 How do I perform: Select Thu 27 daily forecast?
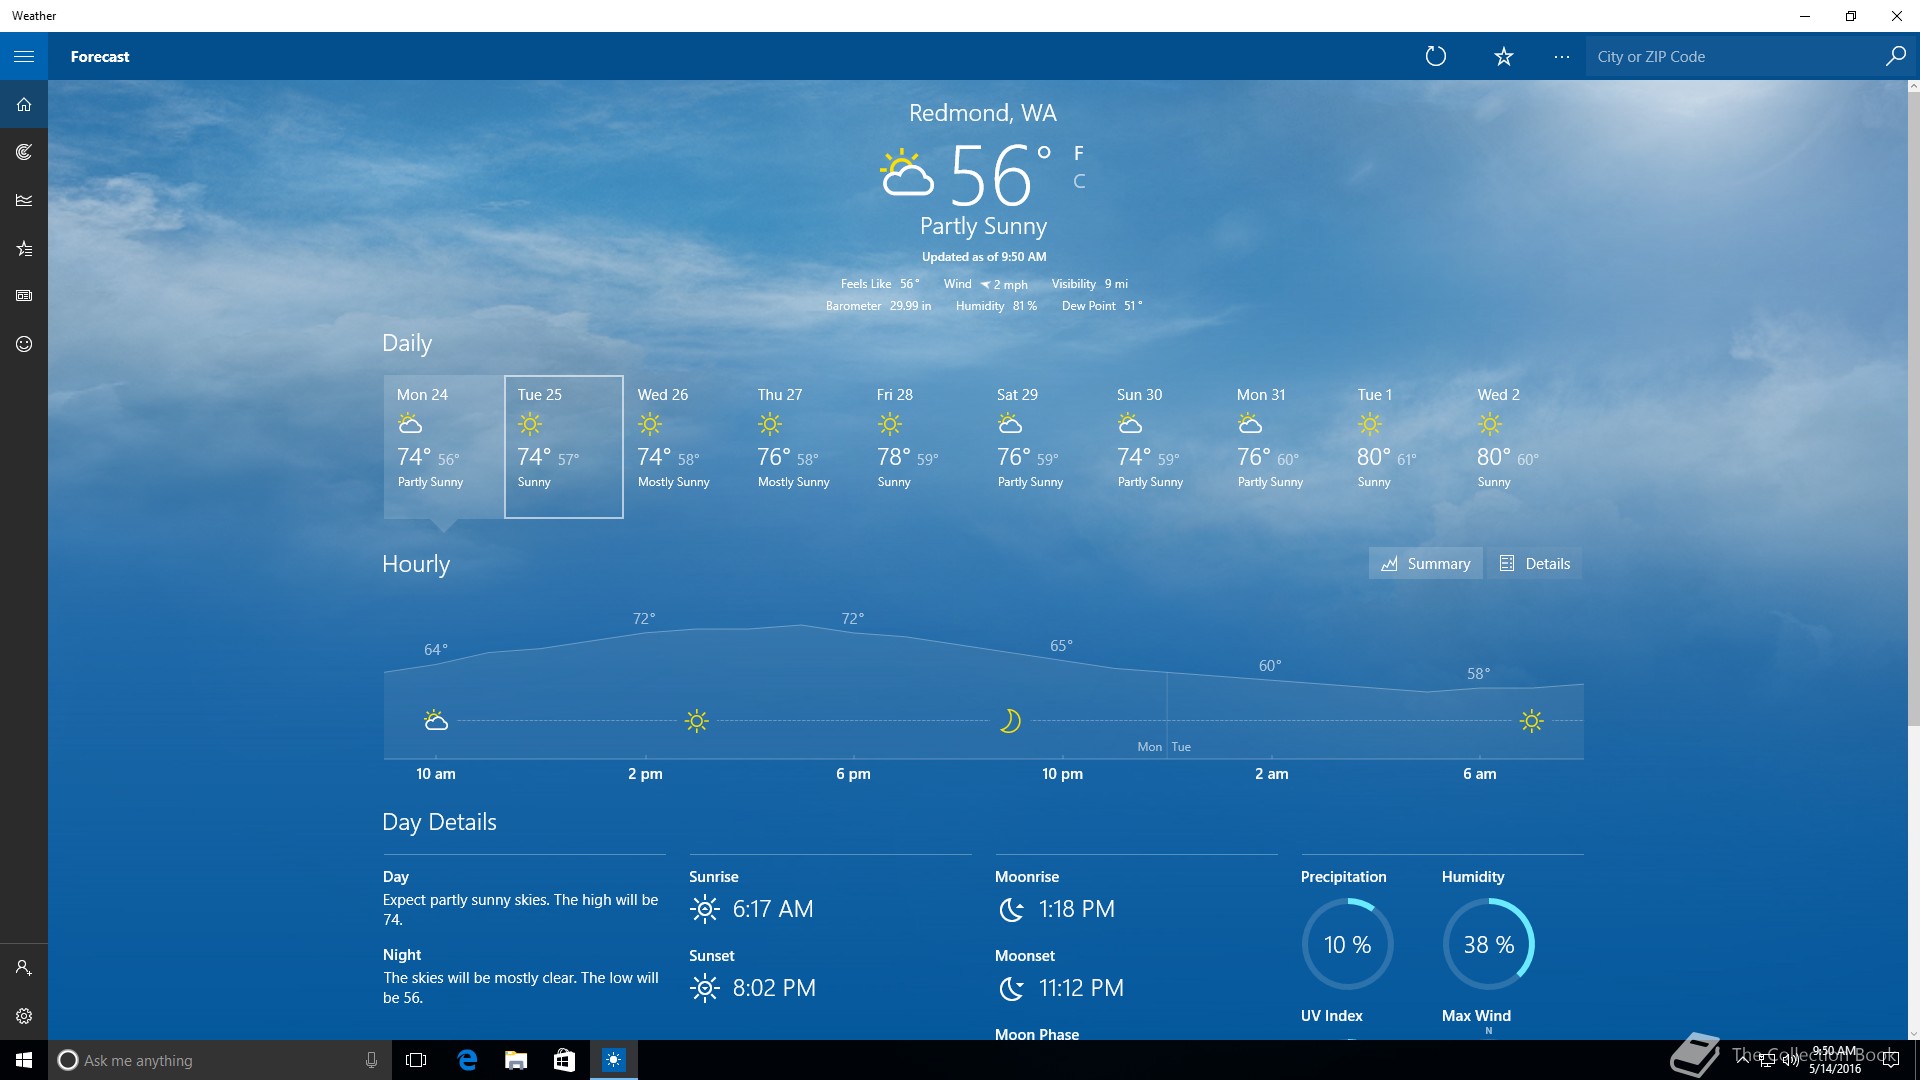(x=804, y=447)
